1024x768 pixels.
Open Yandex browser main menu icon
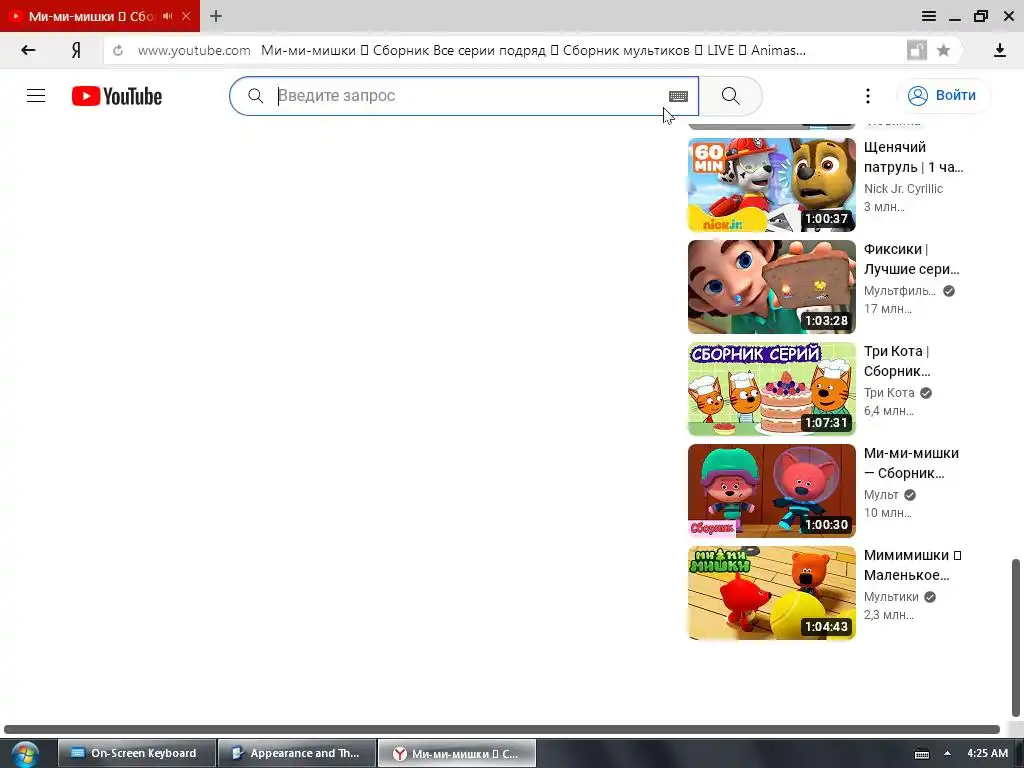tap(929, 16)
